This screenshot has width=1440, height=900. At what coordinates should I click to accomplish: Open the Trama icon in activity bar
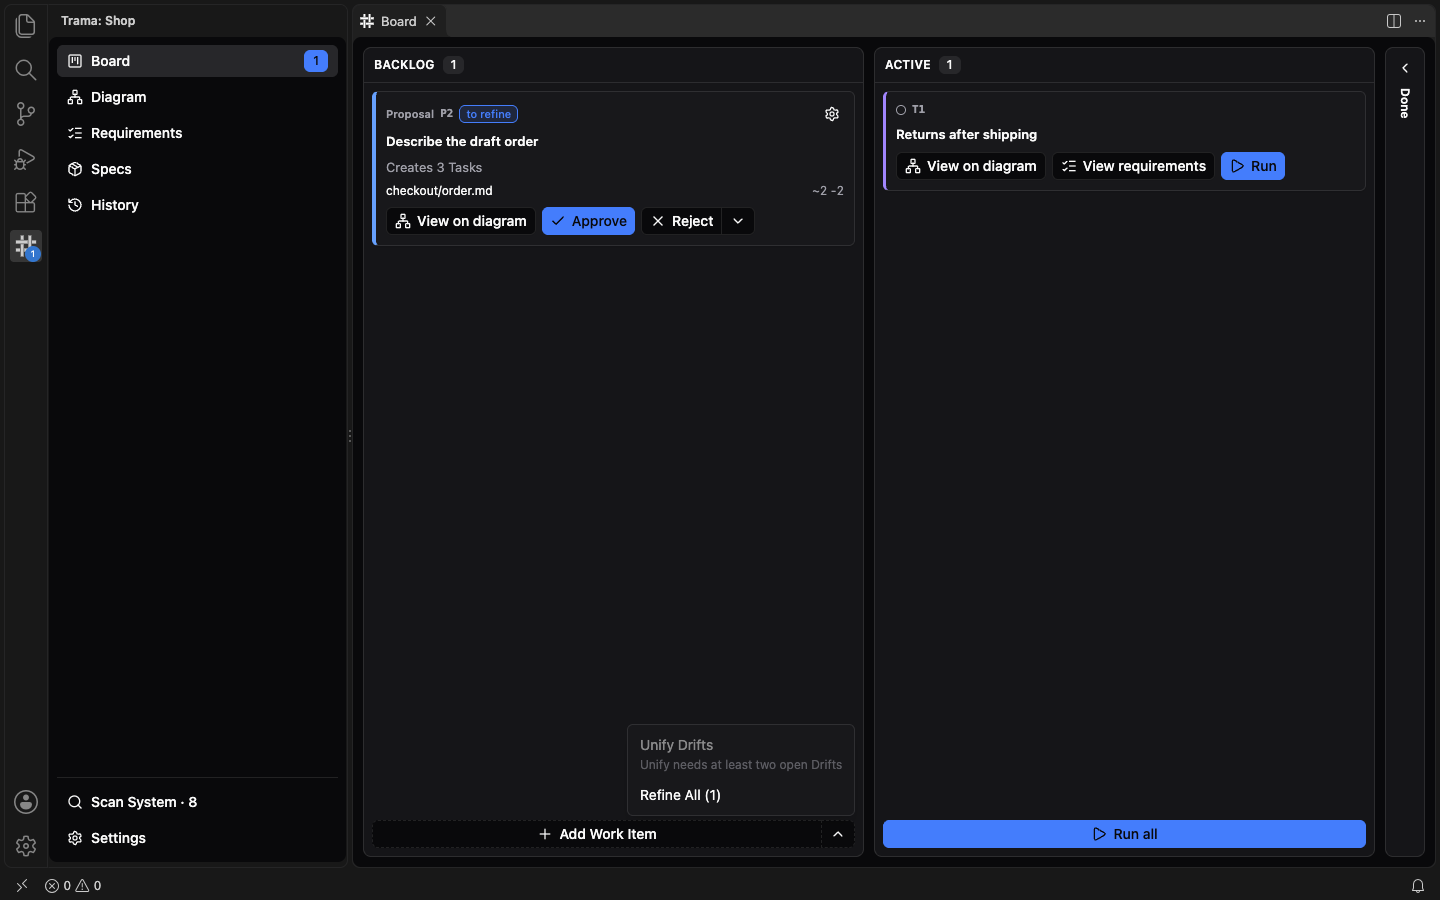26,246
